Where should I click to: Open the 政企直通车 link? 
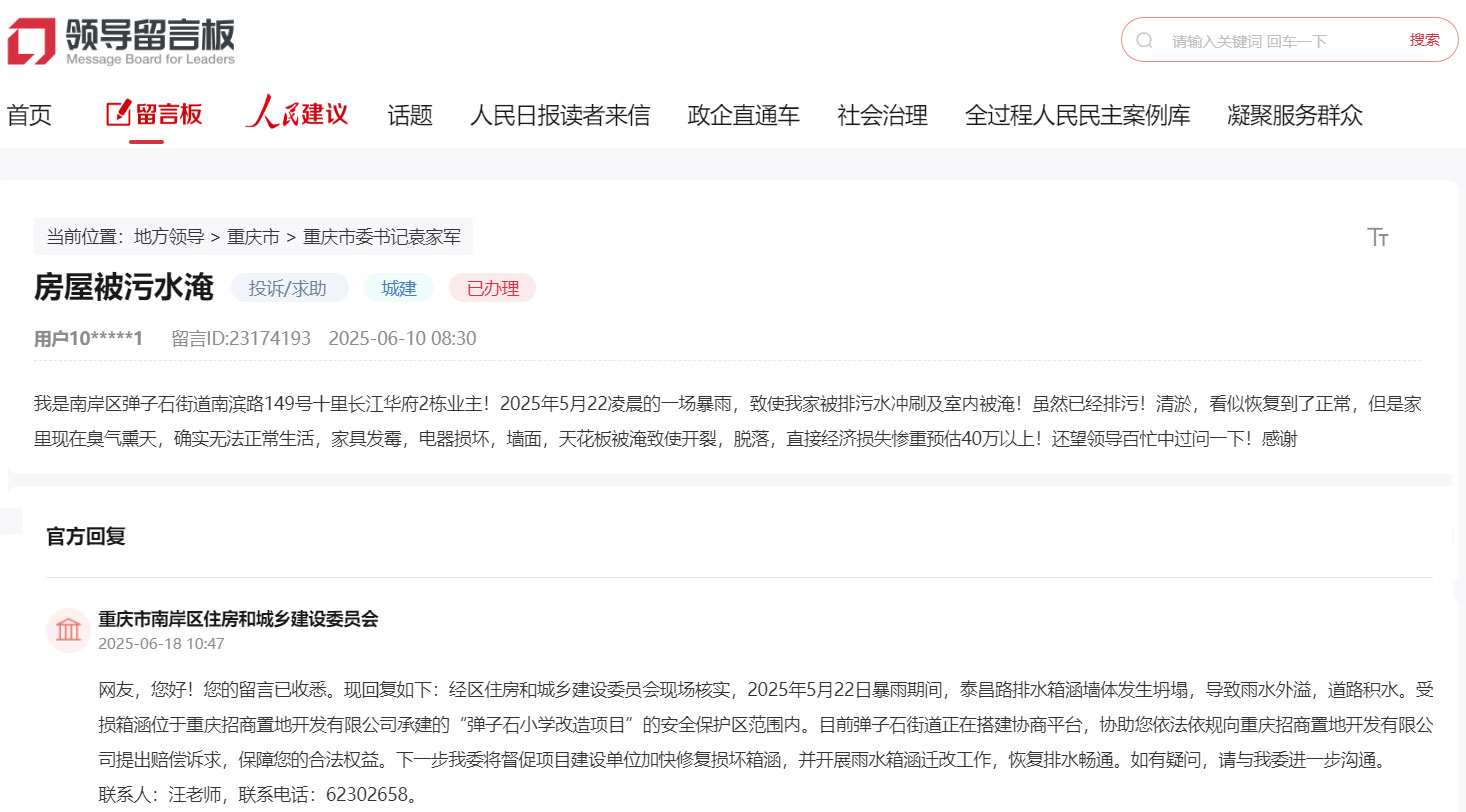tap(743, 115)
